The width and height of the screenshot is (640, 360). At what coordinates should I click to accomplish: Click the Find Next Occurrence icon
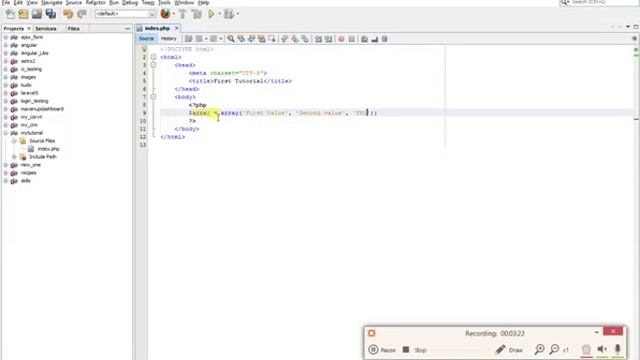coord(251,39)
